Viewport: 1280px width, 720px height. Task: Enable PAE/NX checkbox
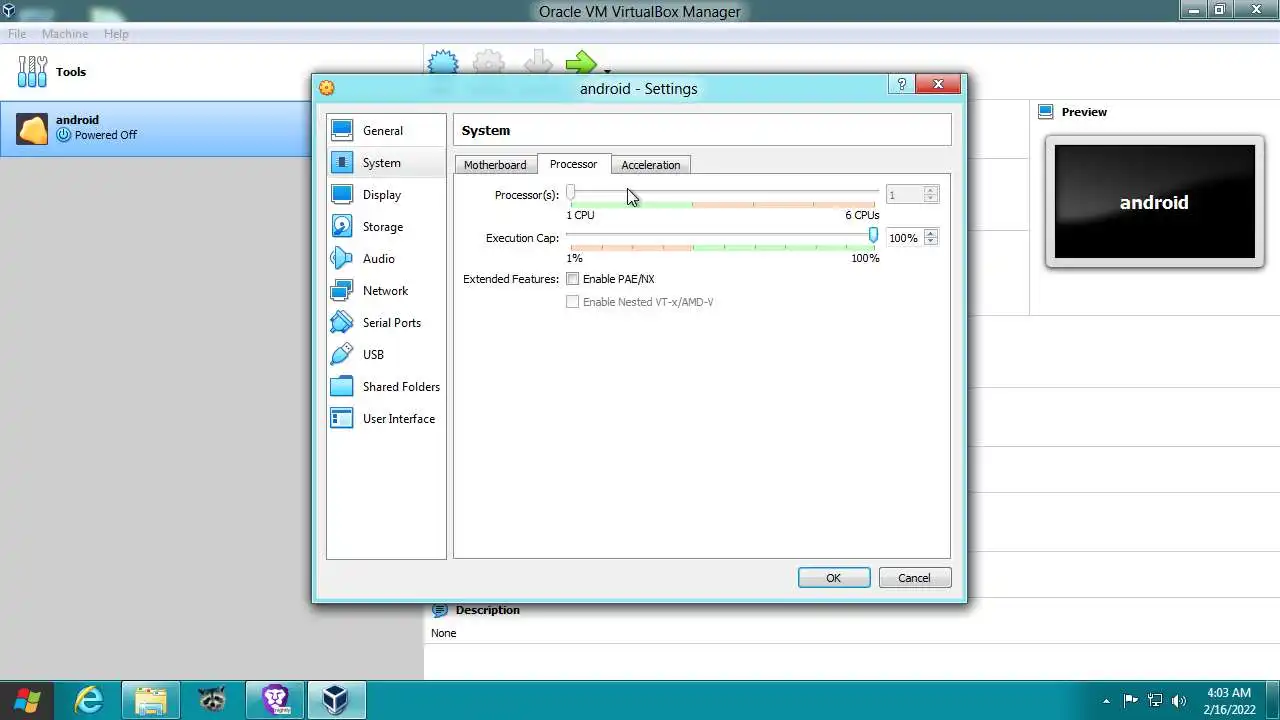point(573,279)
